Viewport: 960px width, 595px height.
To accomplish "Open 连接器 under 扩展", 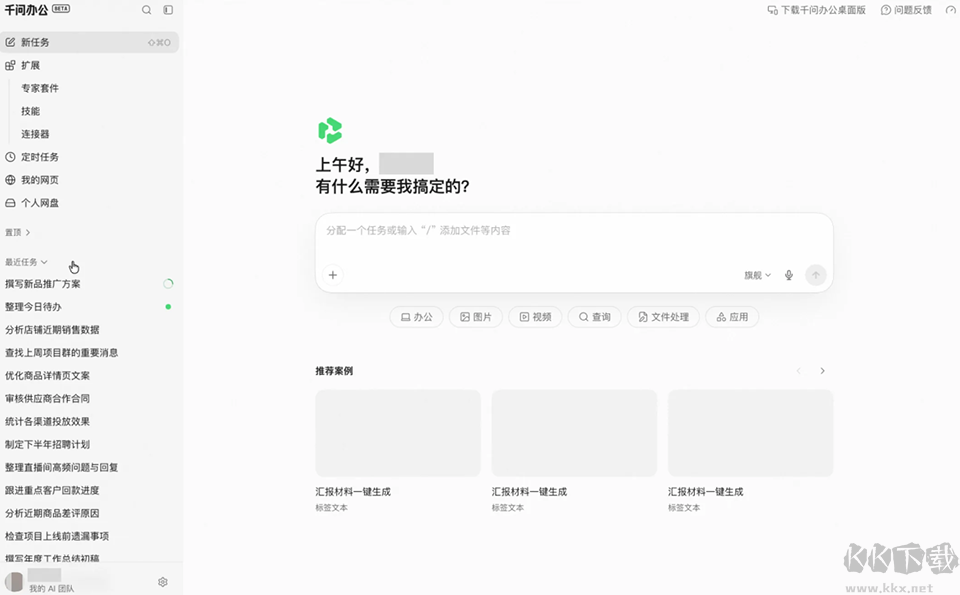I will pyautogui.click(x=35, y=134).
